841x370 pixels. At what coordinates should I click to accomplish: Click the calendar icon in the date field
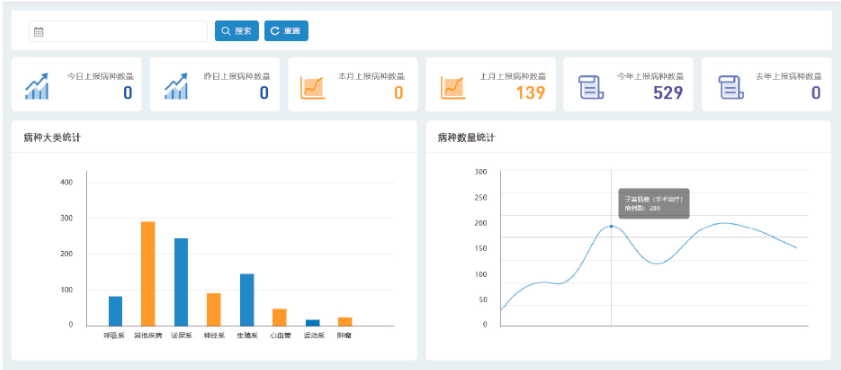click(x=39, y=32)
